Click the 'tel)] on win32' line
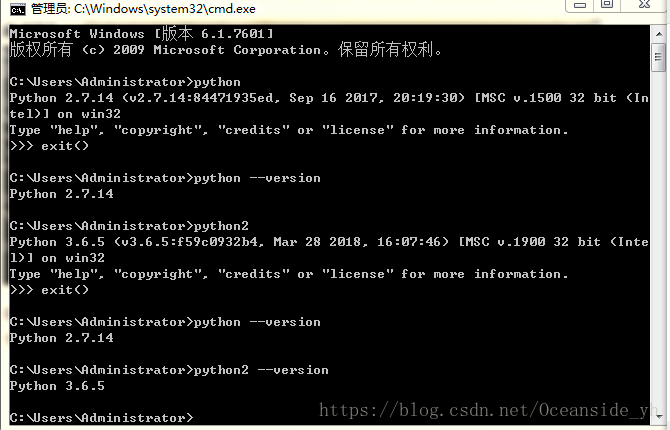 (x=65, y=114)
